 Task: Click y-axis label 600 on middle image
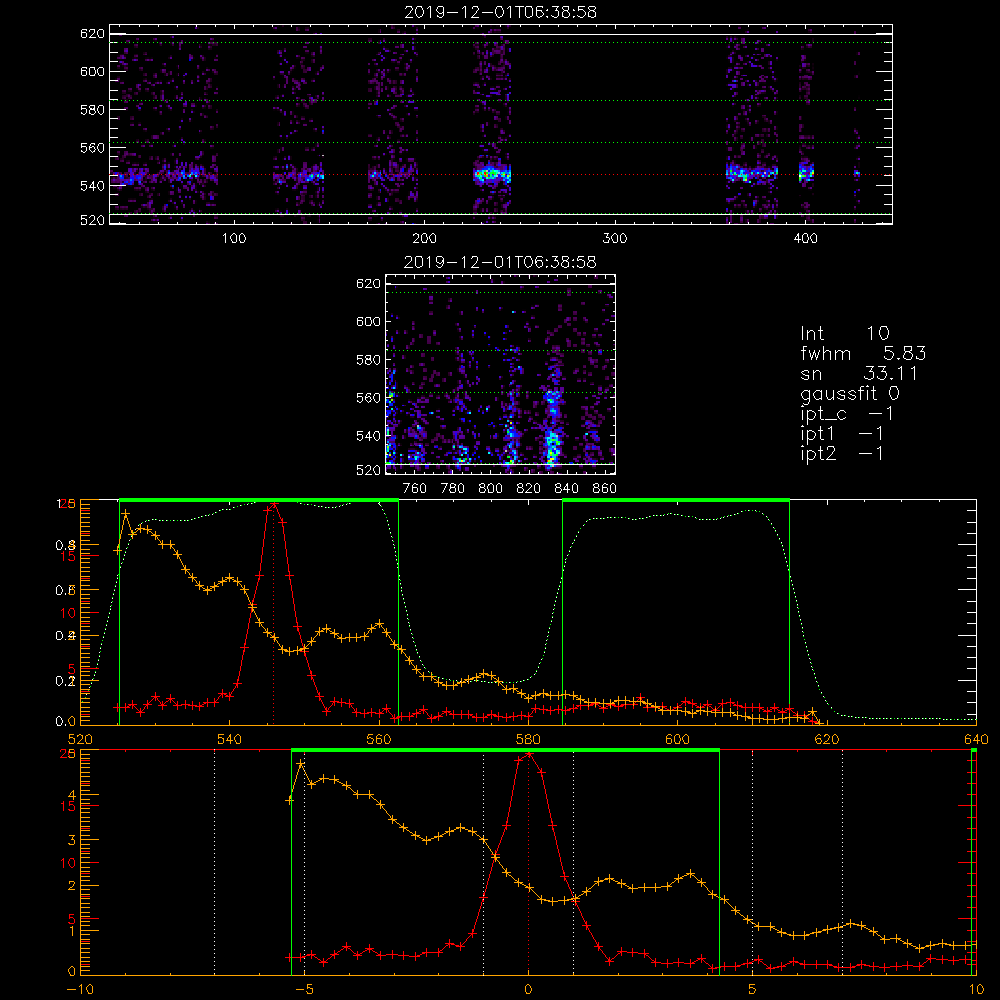[x=369, y=321]
